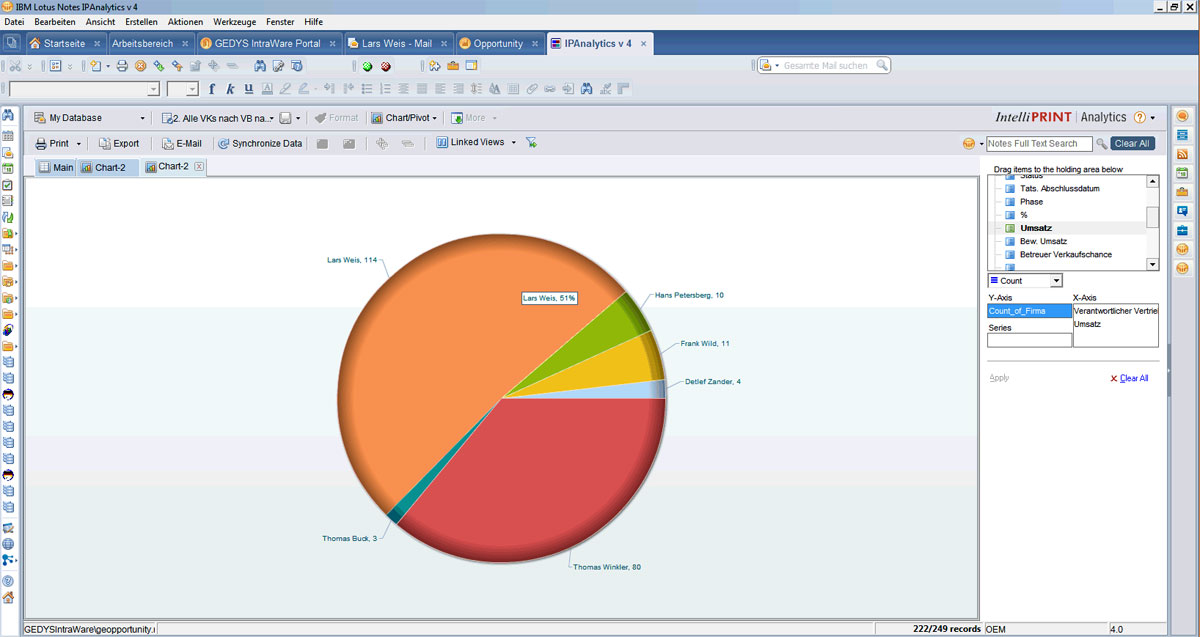1200x637 pixels.
Task: Open the Werkzeuge menu
Action: click(235, 21)
